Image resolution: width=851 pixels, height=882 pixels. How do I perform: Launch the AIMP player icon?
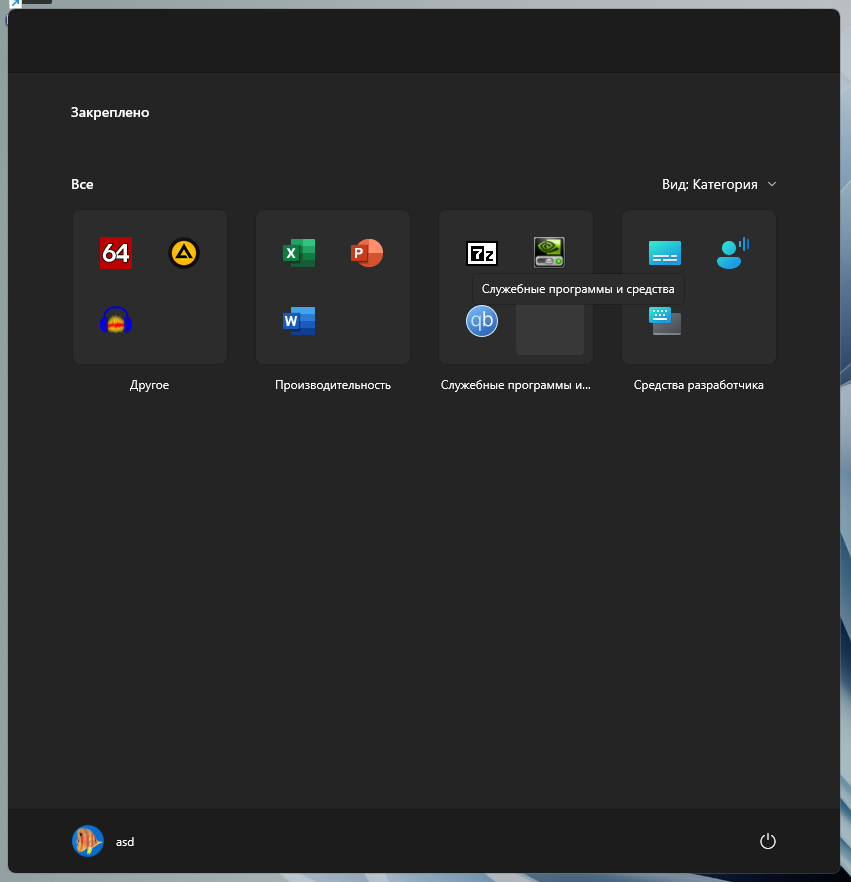[x=184, y=253]
